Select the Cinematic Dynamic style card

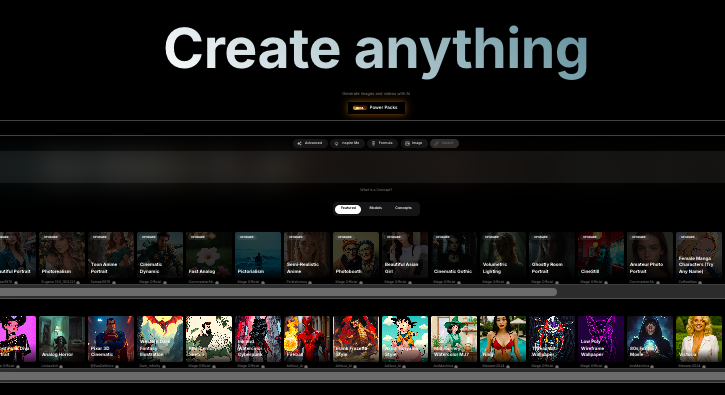click(x=160, y=255)
